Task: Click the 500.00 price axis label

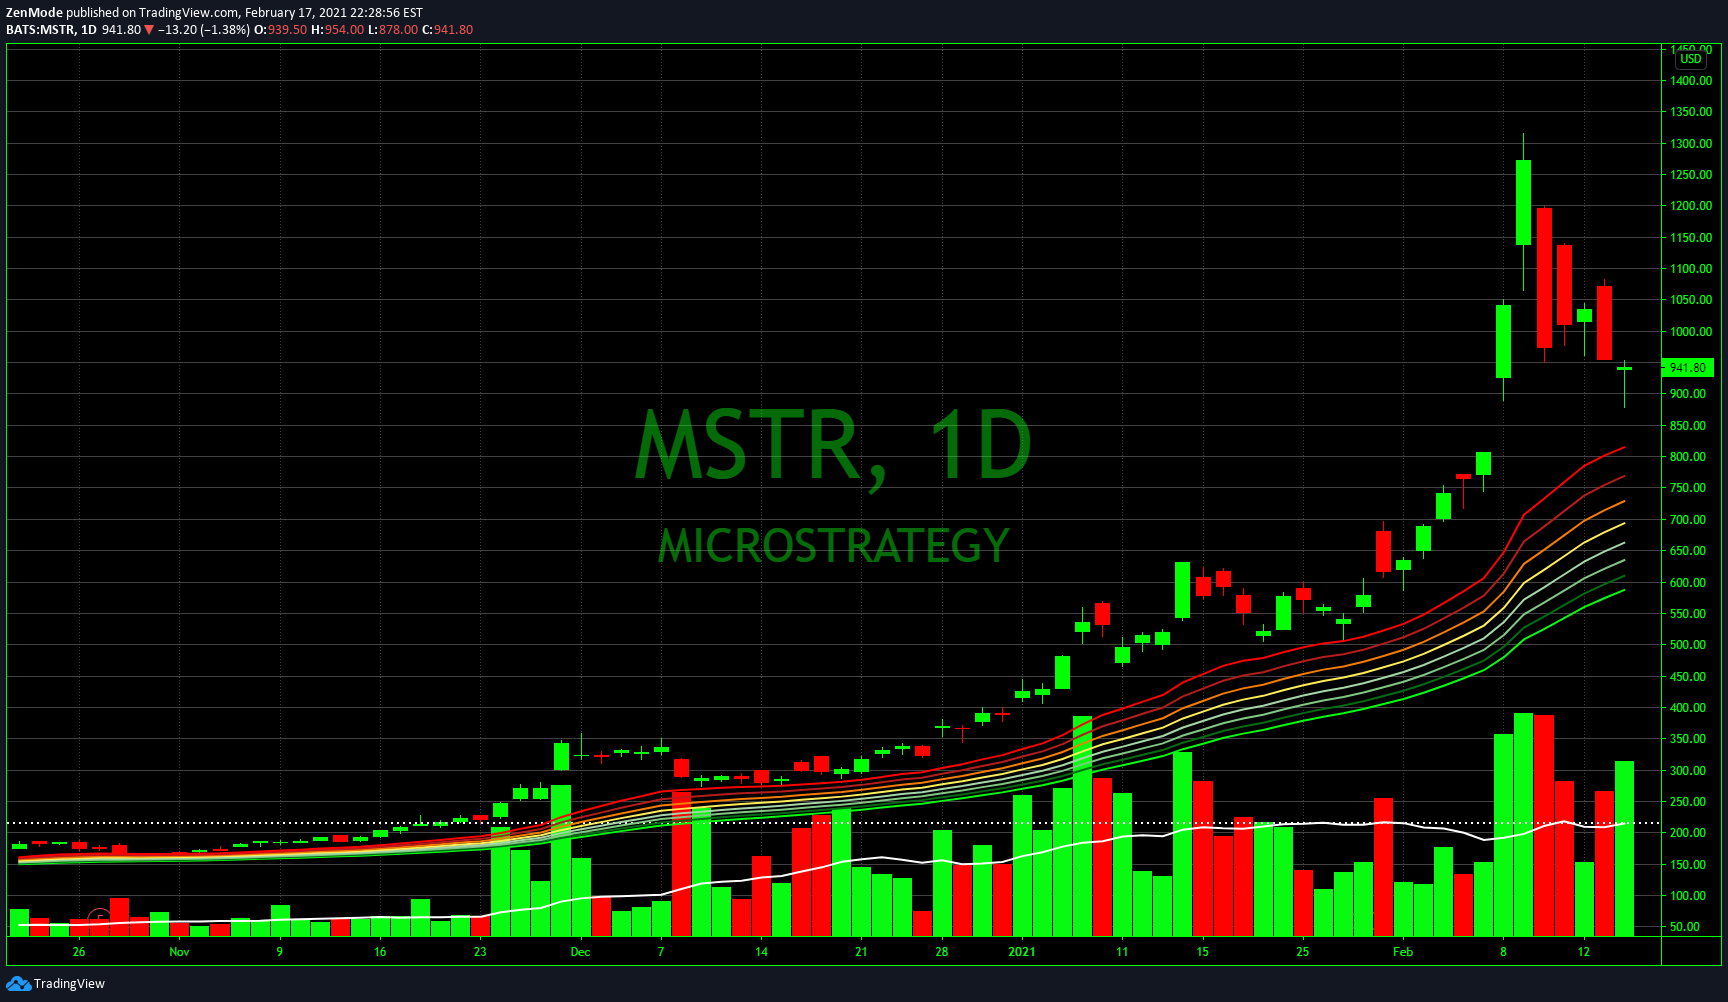Action: [x=1688, y=645]
